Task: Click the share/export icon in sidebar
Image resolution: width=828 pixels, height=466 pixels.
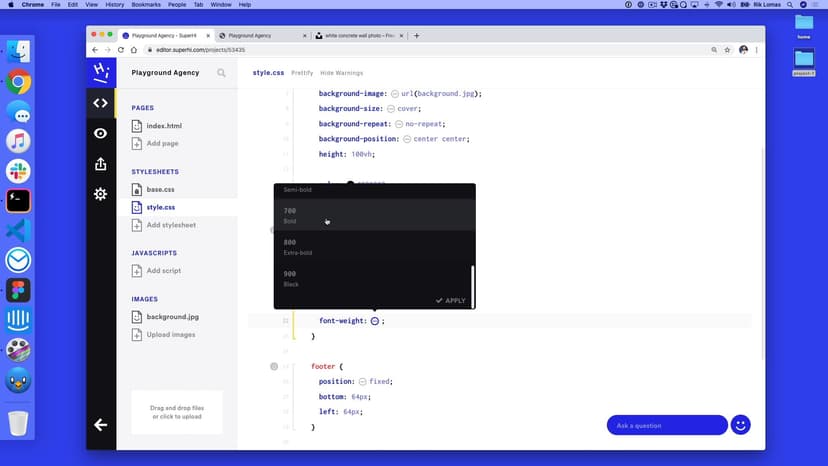Action: [100, 164]
